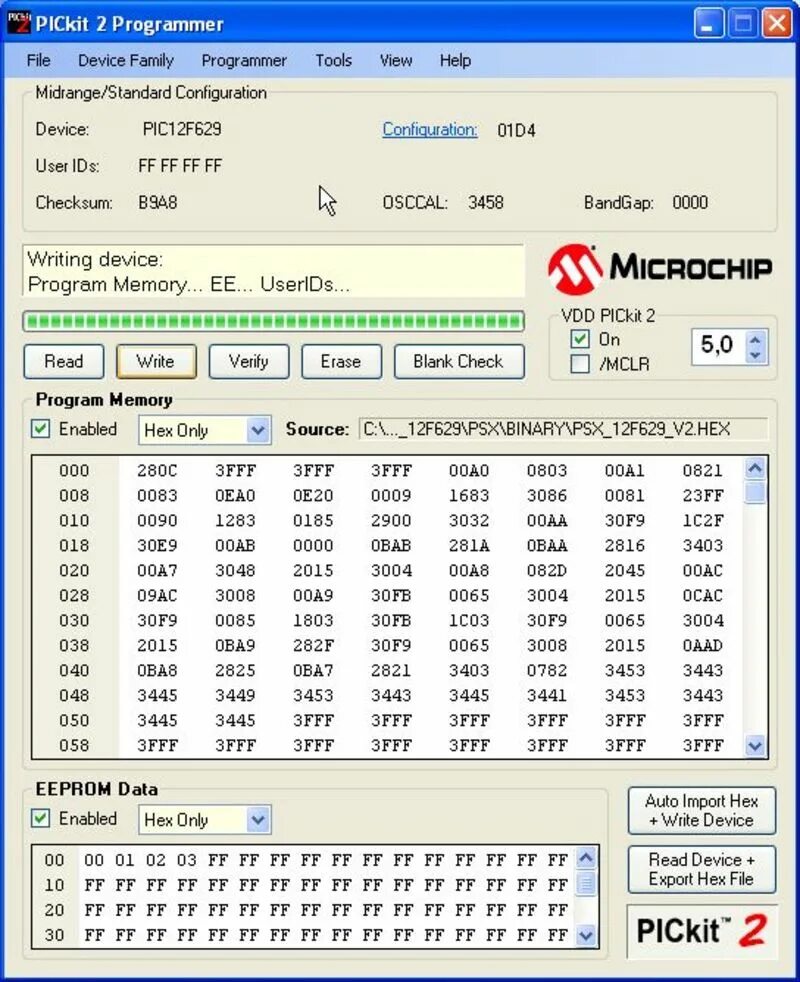Click the Blank Check button
Viewport: 800px width, 982px height.
(x=459, y=361)
